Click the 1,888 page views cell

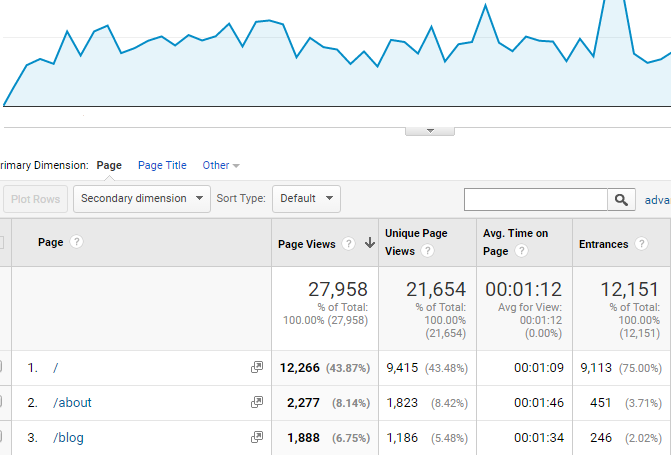pyautogui.click(x=303, y=438)
